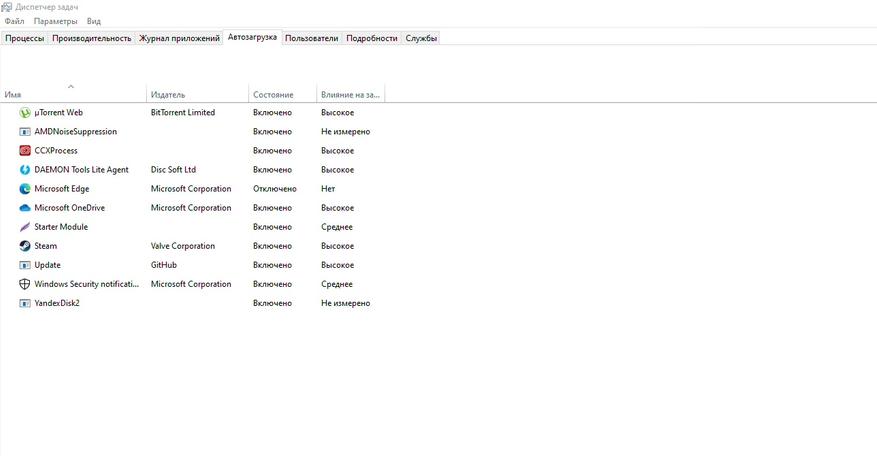Screen dimensions: 877x456
Task: Click Не измерено in the AMDNoiseSuppression row
Action: click(x=346, y=131)
